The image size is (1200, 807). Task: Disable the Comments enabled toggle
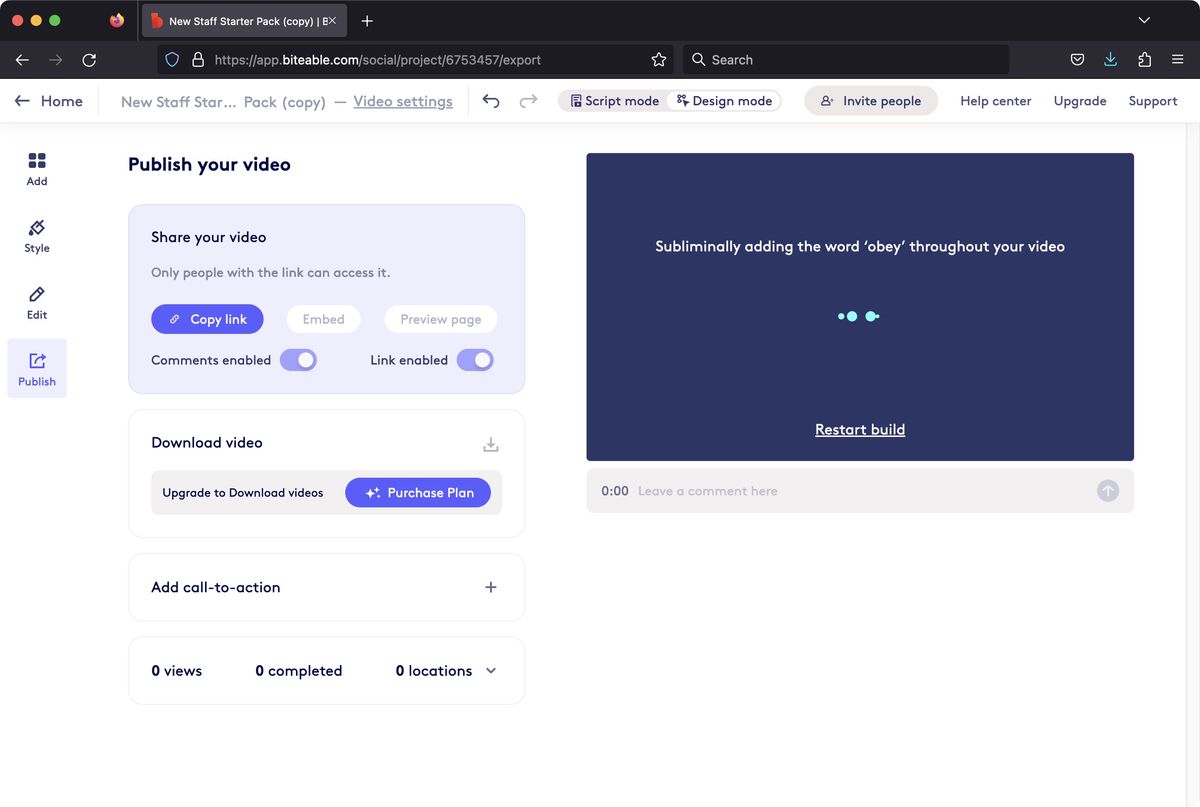298,359
